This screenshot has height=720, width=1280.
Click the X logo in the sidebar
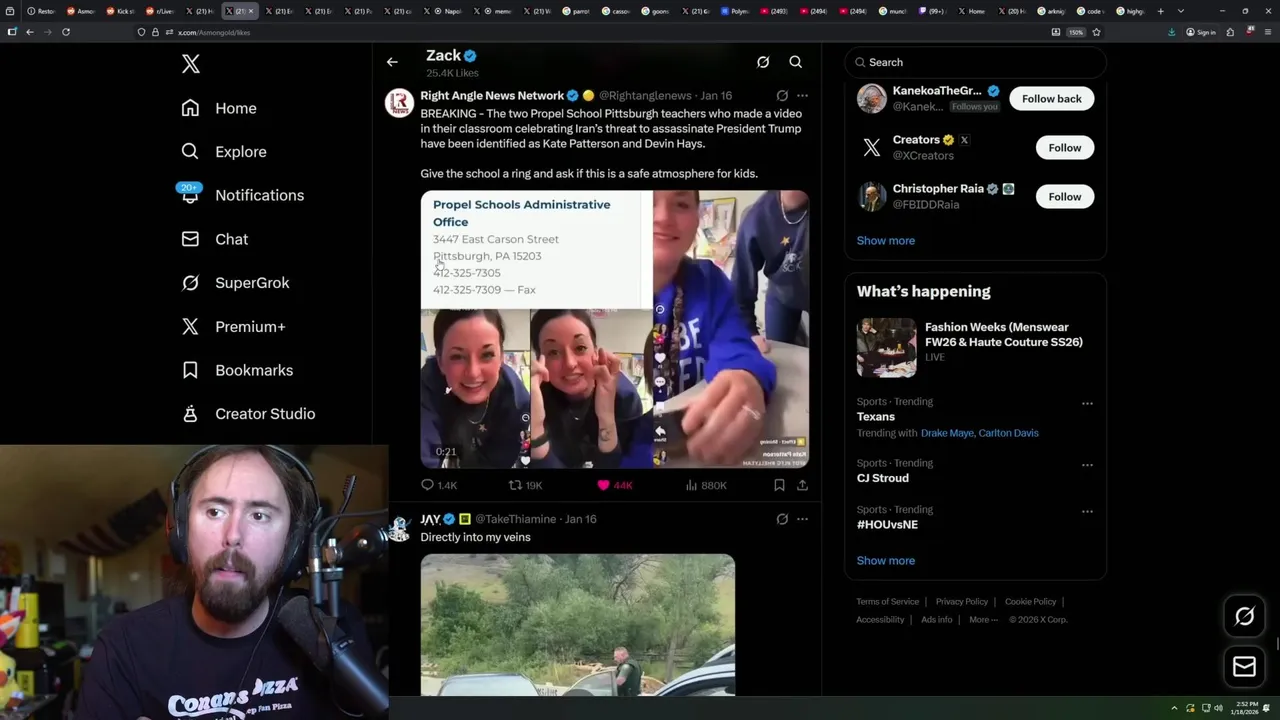point(191,64)
